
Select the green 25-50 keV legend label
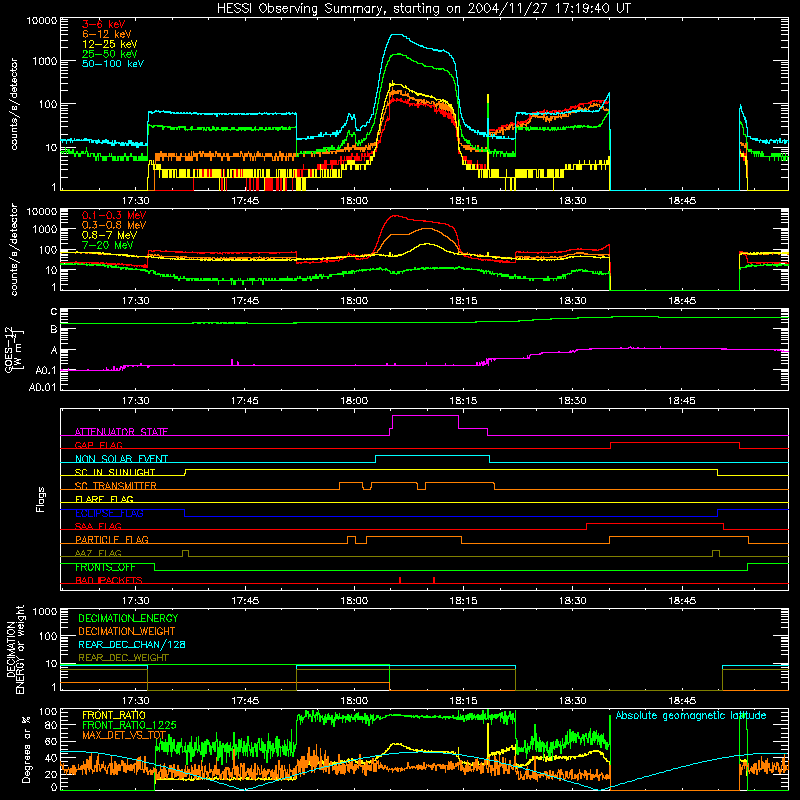click(110, 54)
